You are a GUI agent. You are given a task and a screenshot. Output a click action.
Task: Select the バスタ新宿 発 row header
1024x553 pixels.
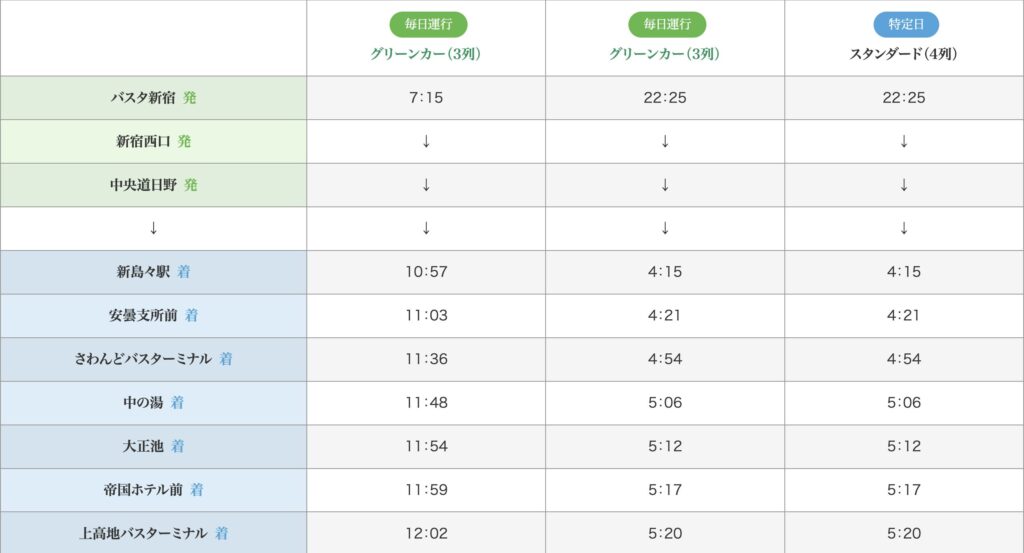(153, 98)
